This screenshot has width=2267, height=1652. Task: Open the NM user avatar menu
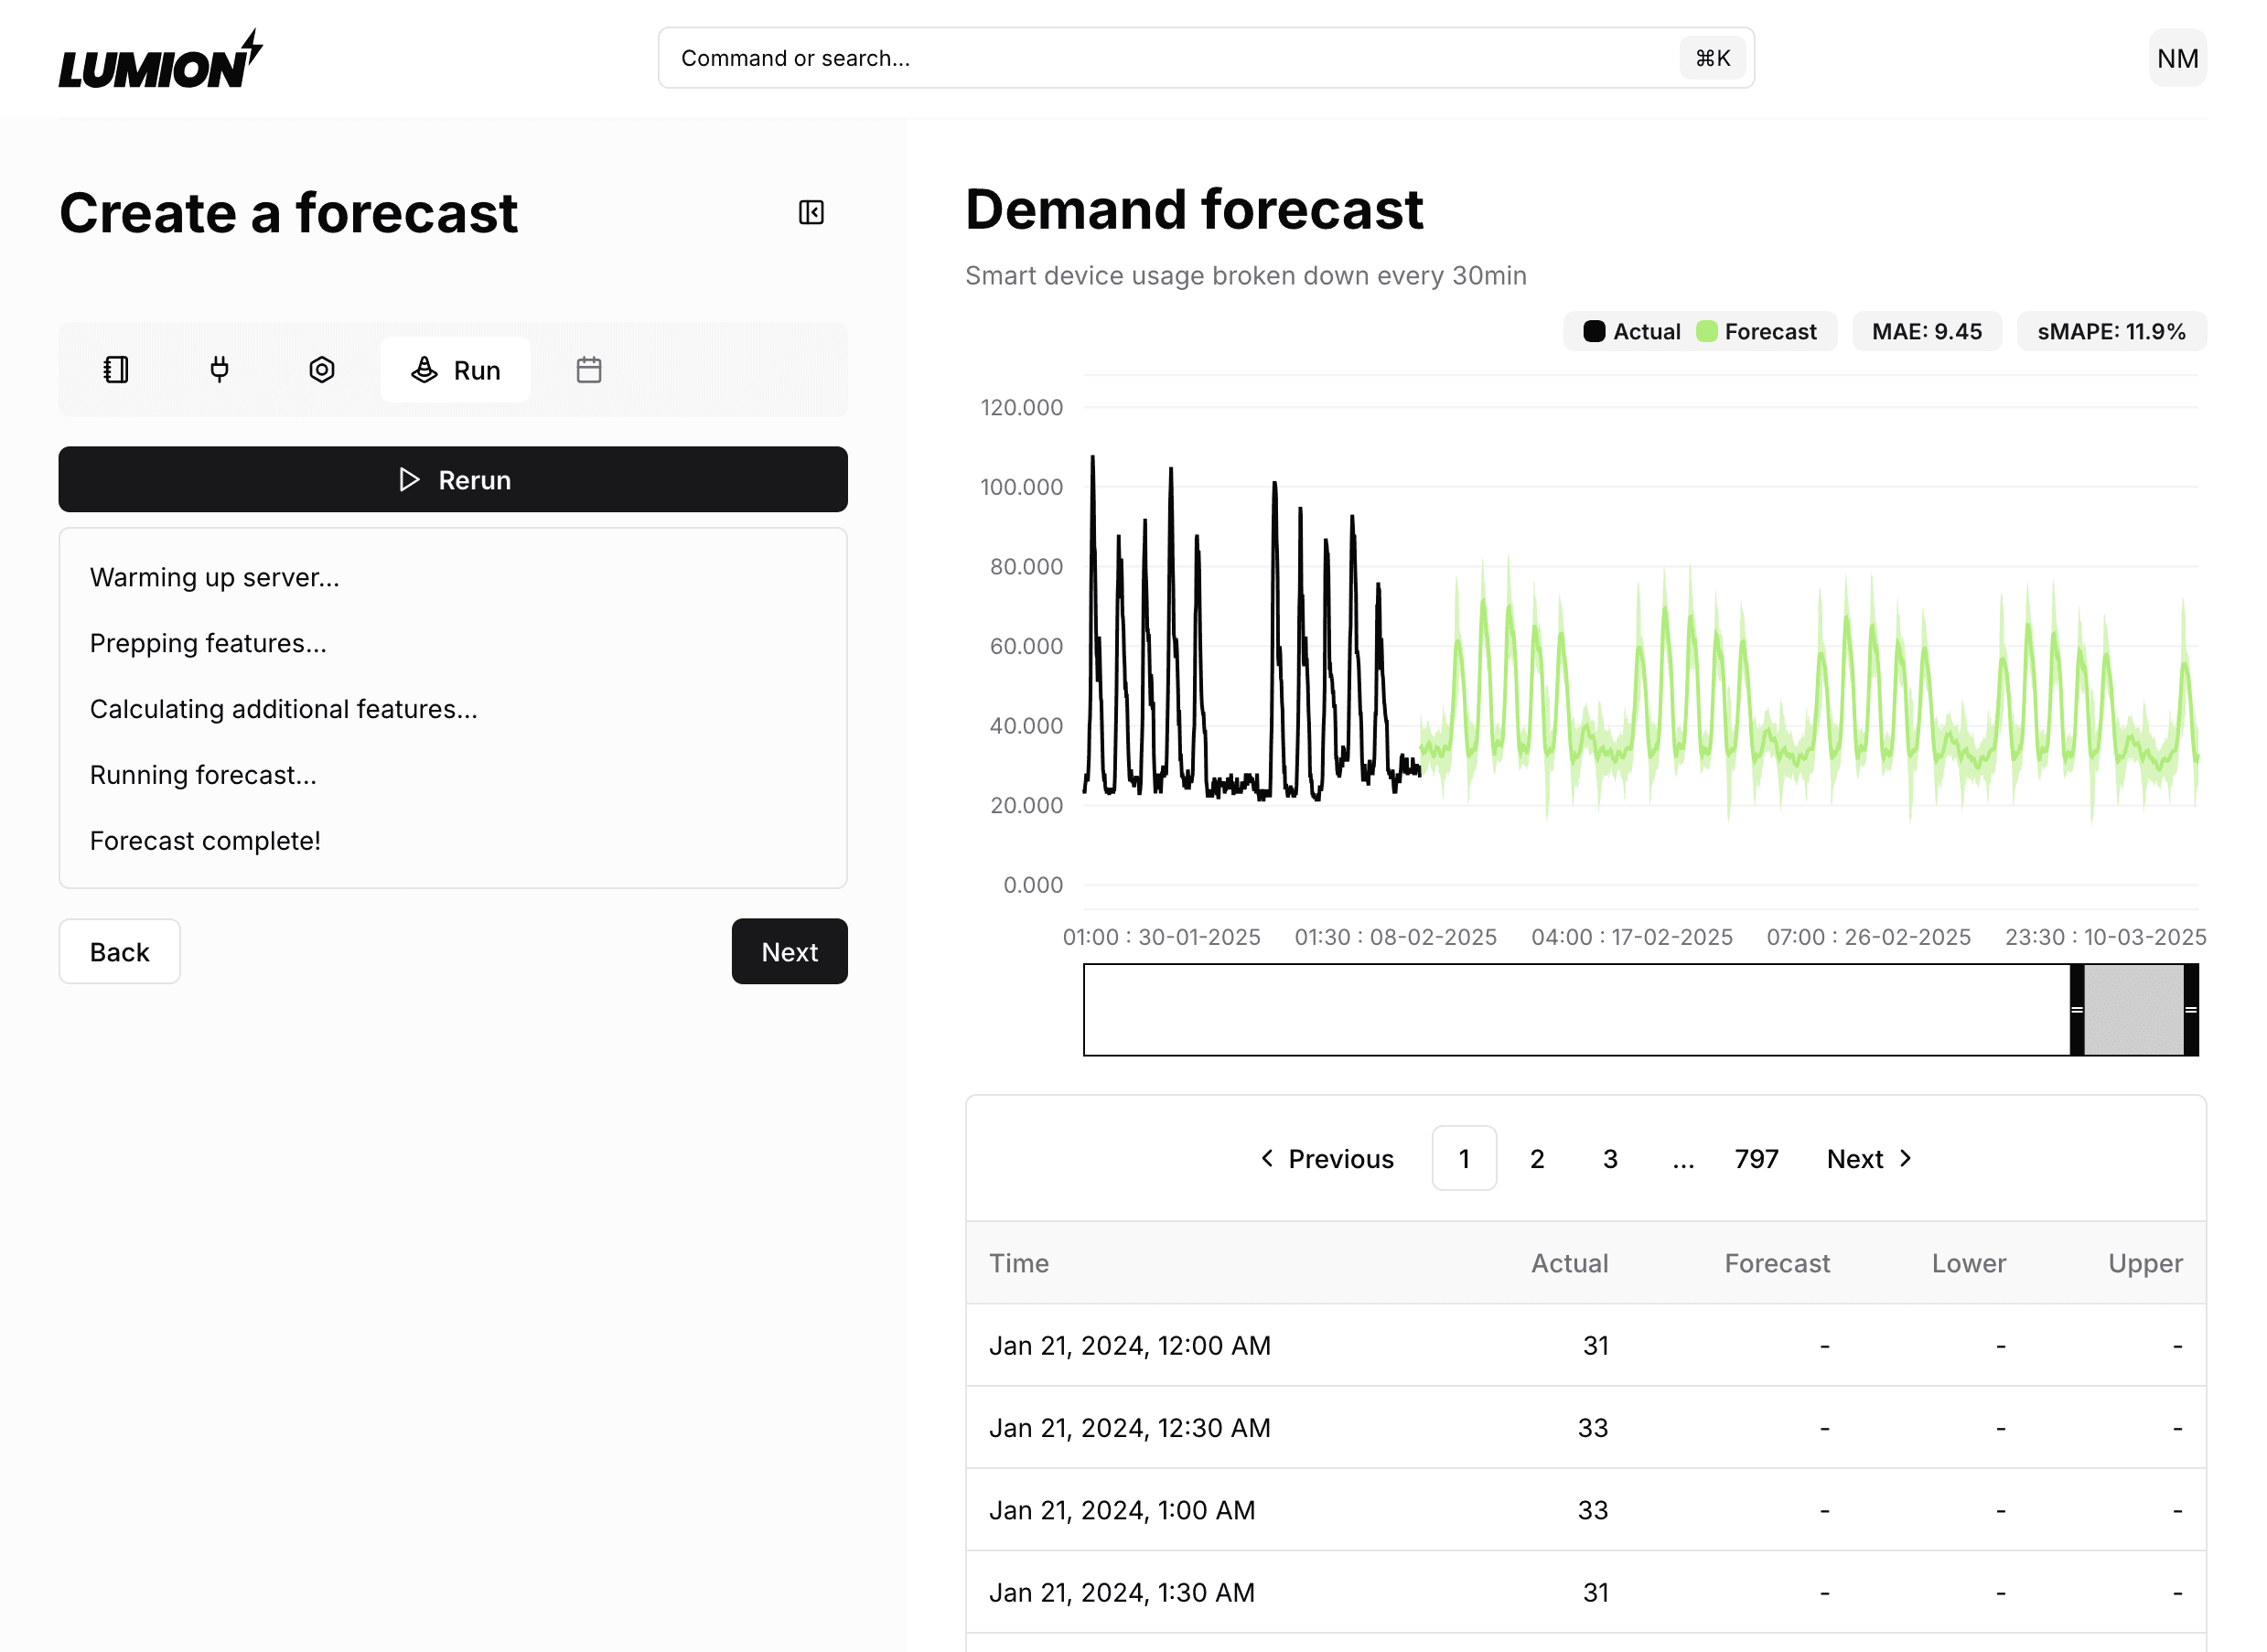point(2177,58)
